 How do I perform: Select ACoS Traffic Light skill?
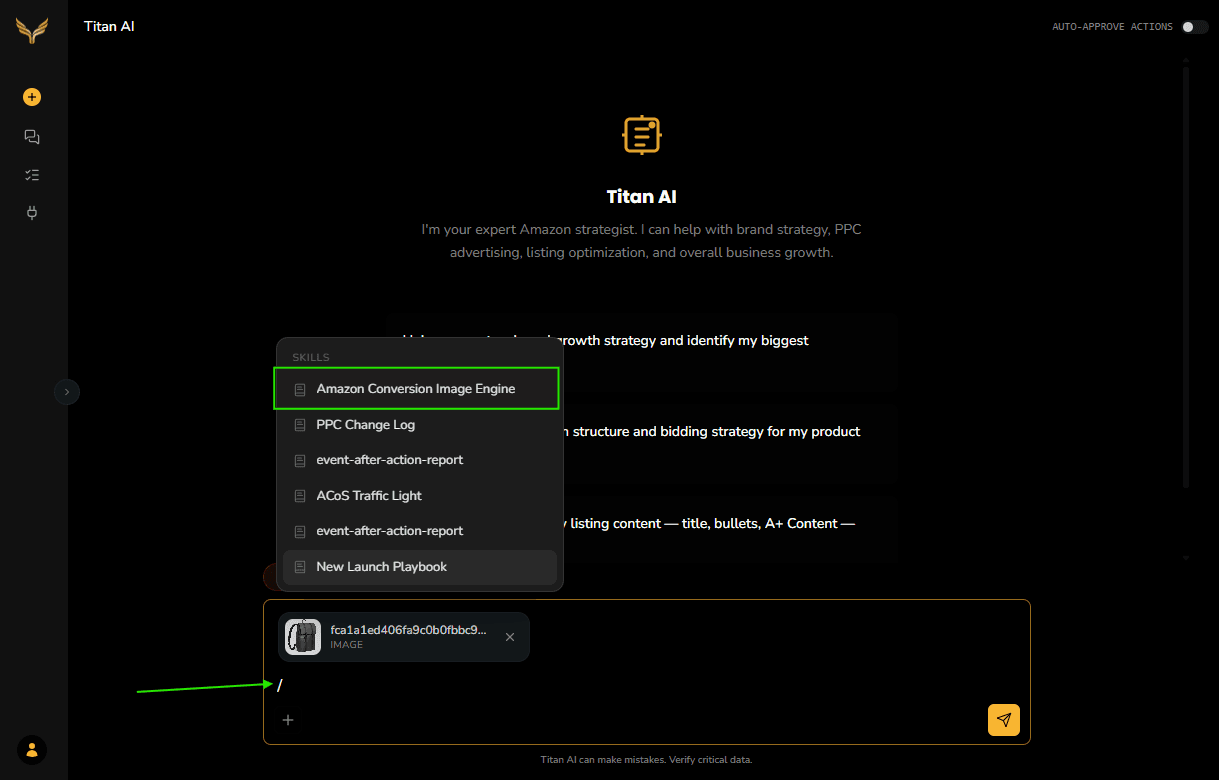click(420, 496)
